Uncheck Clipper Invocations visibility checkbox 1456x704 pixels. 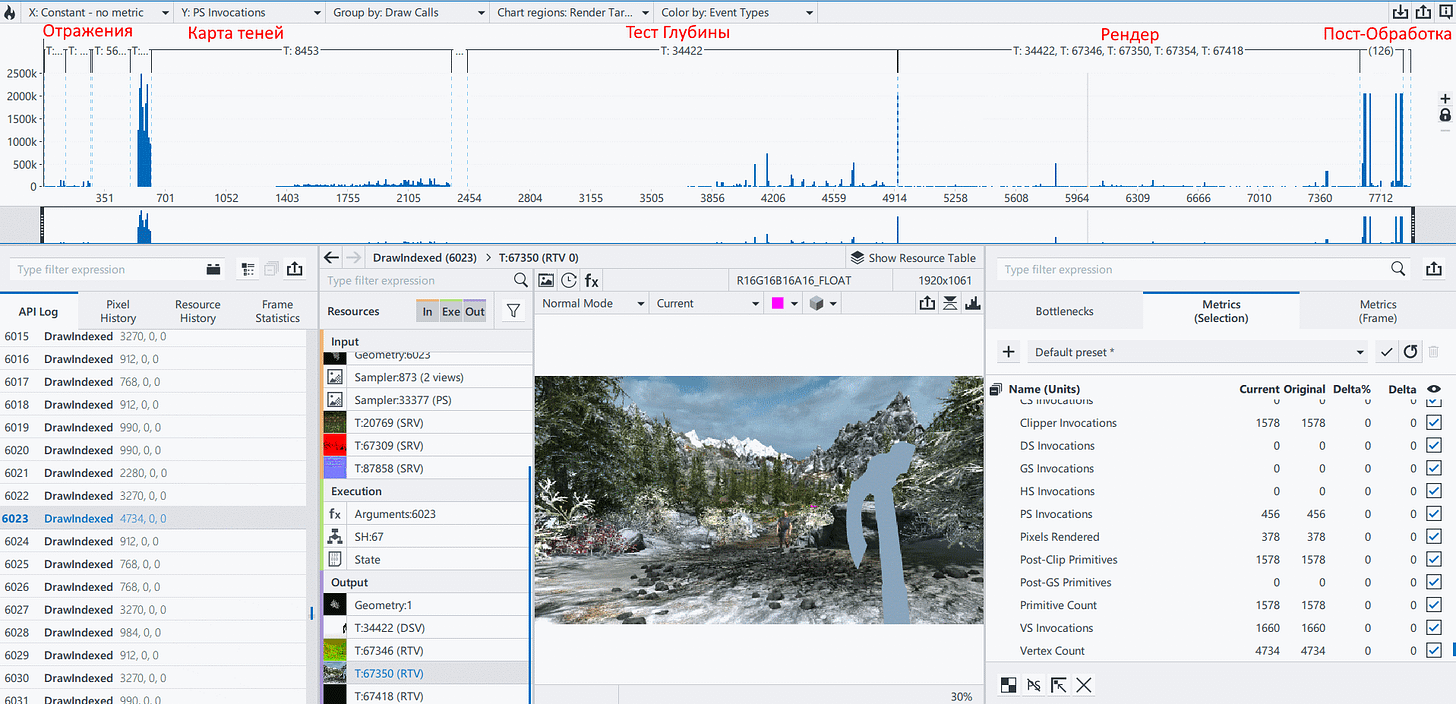click(x=1435, y=423)
